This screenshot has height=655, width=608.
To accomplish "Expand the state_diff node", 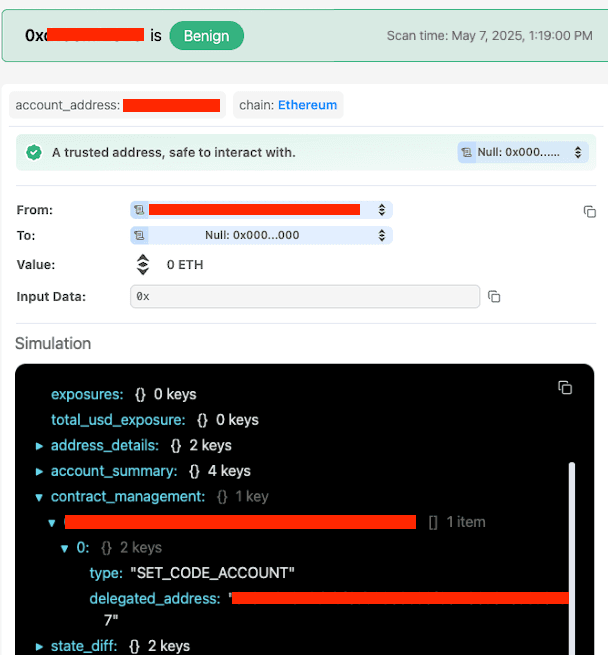I will click(x=39, y=647).
